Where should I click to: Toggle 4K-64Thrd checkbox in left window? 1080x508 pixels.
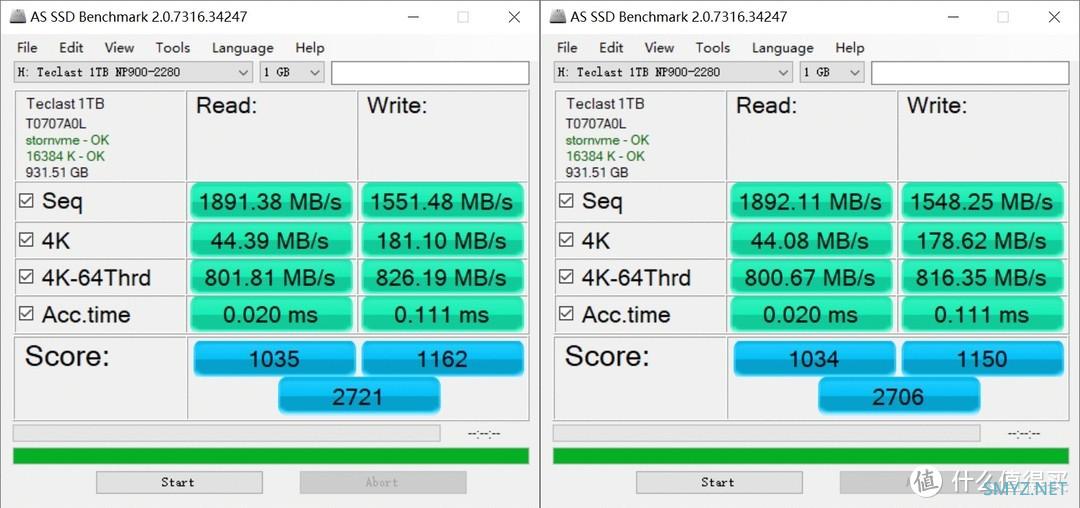[26, 277]
